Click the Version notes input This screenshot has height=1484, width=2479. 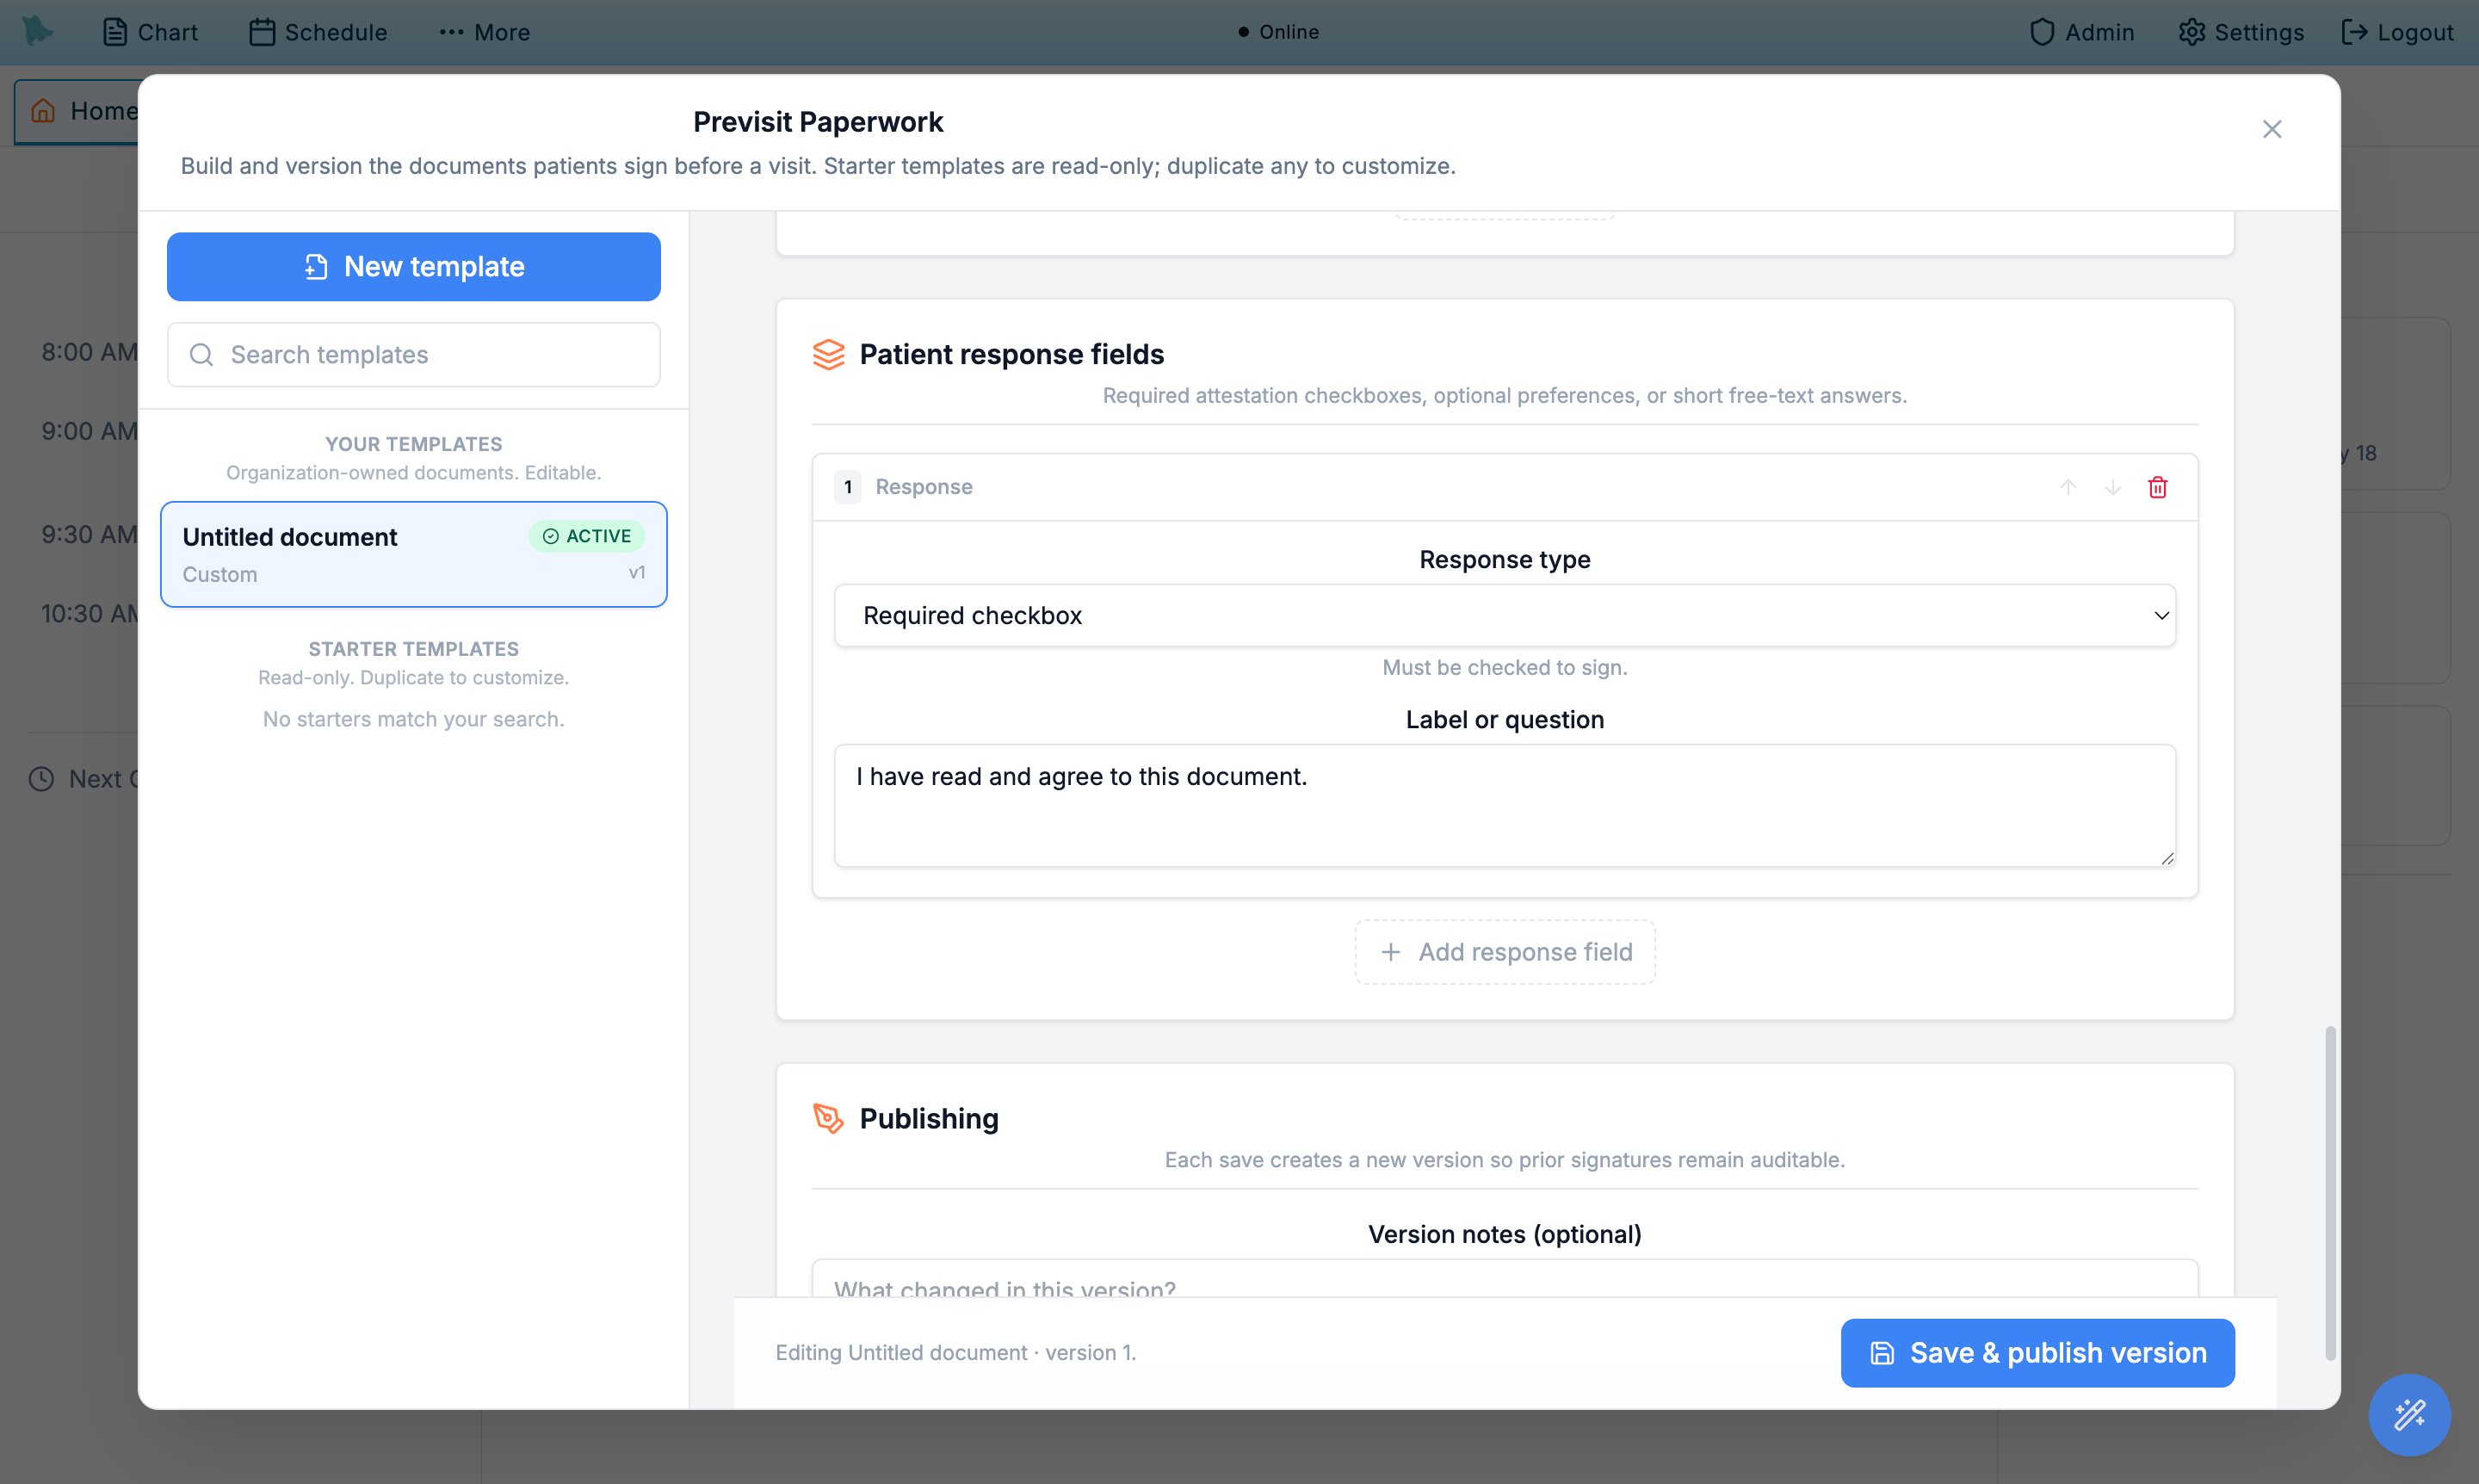click(1505, 1279)
